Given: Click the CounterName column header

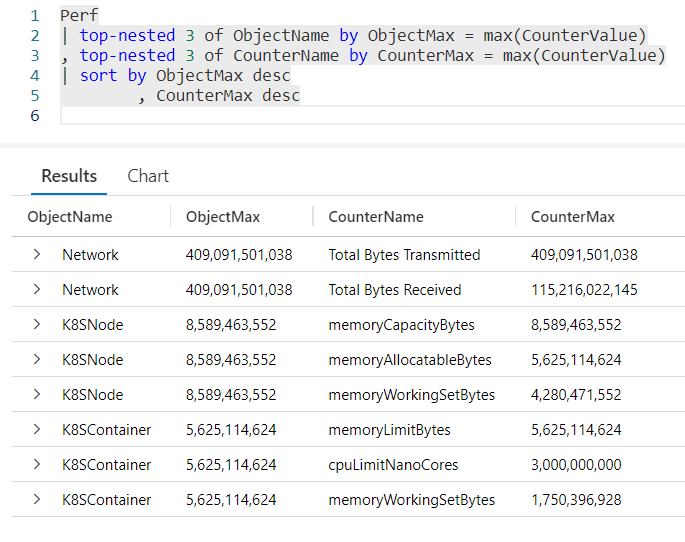Looking at the screenshot, I should 376,217.
